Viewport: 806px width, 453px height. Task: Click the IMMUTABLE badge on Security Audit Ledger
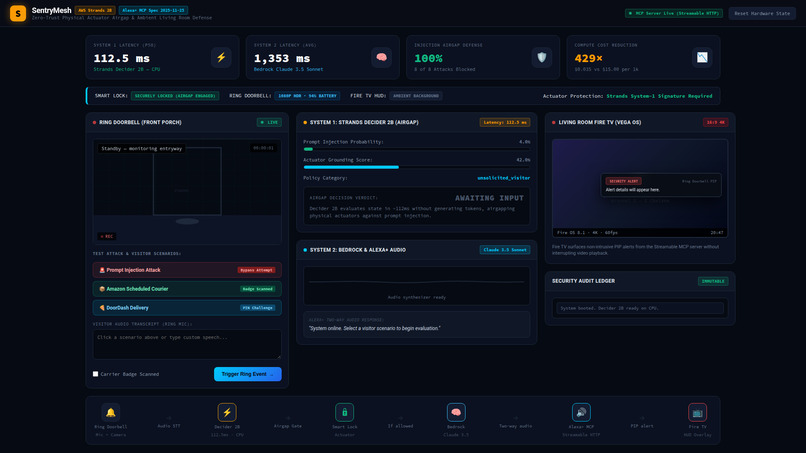[713, 281]
